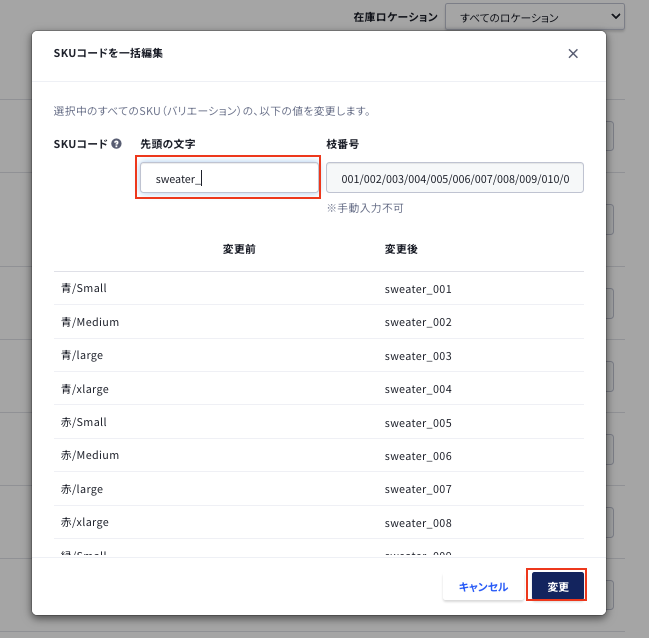Click the 変更前 column header
The height and width of the screenshot is (638, 649).
tap(239, 249)
